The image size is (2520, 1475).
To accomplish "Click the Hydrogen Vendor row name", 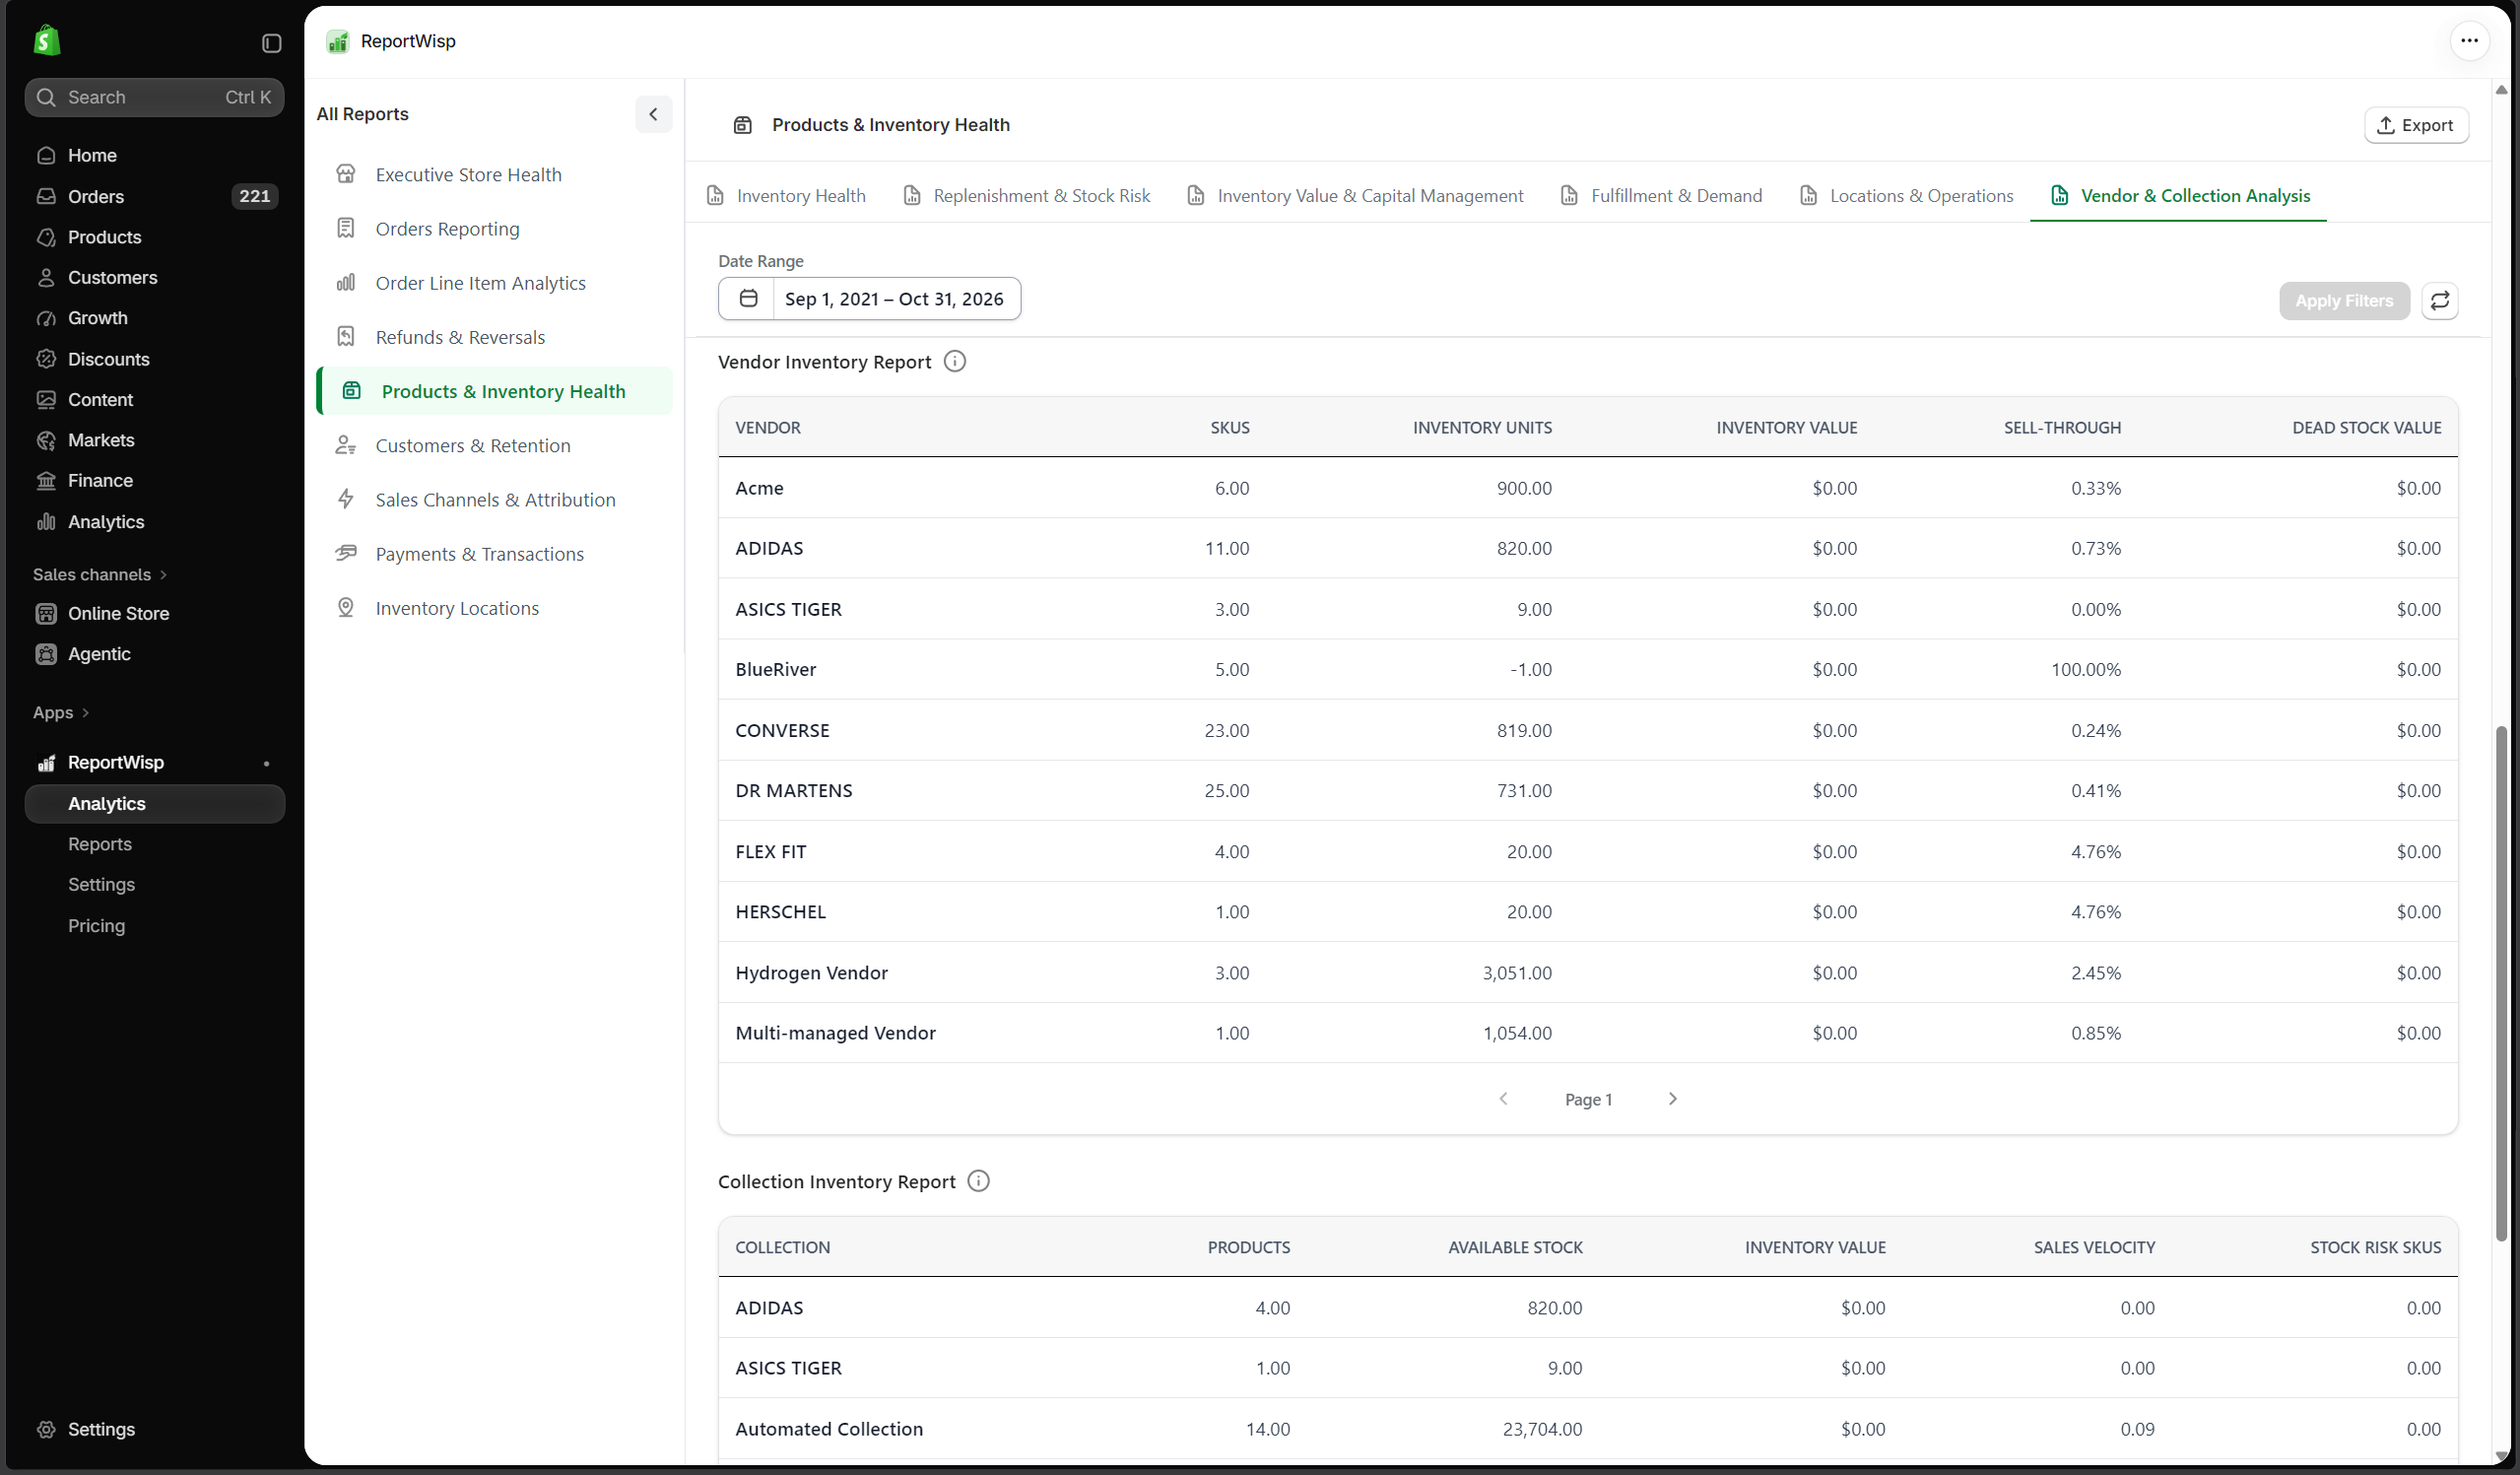I will tap(811, 973).
